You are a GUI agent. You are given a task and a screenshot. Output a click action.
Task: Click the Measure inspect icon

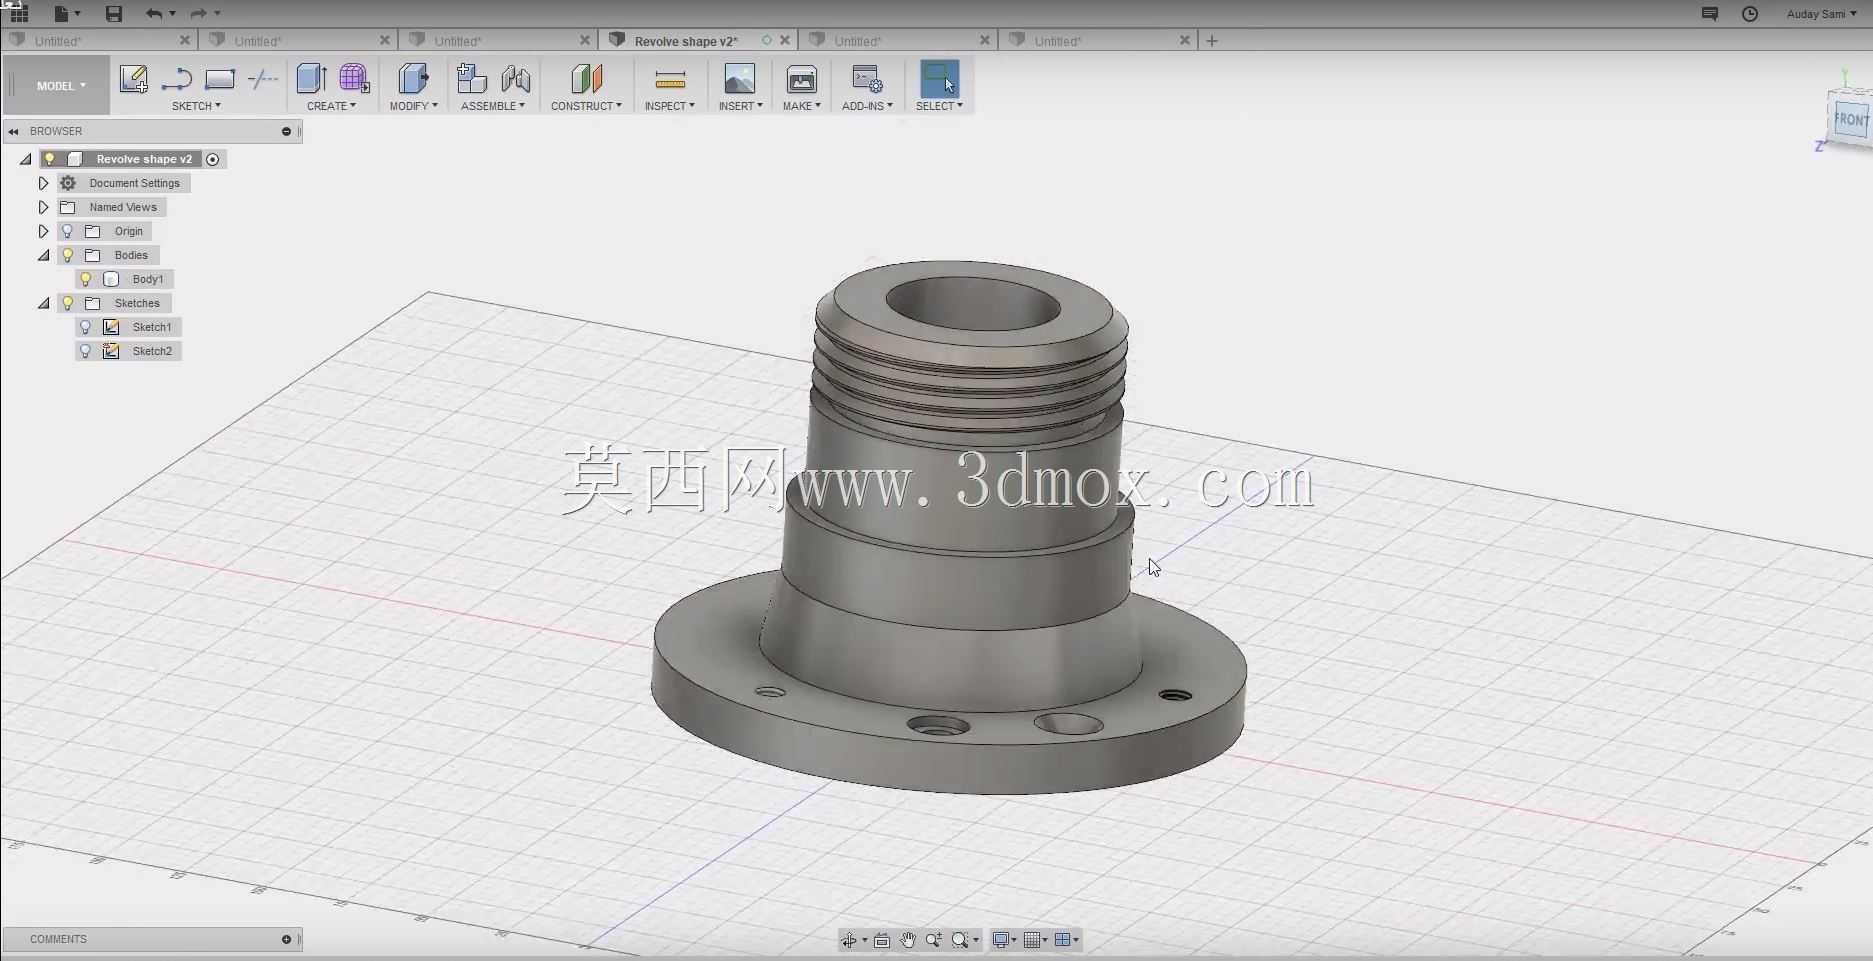[670, 79]
